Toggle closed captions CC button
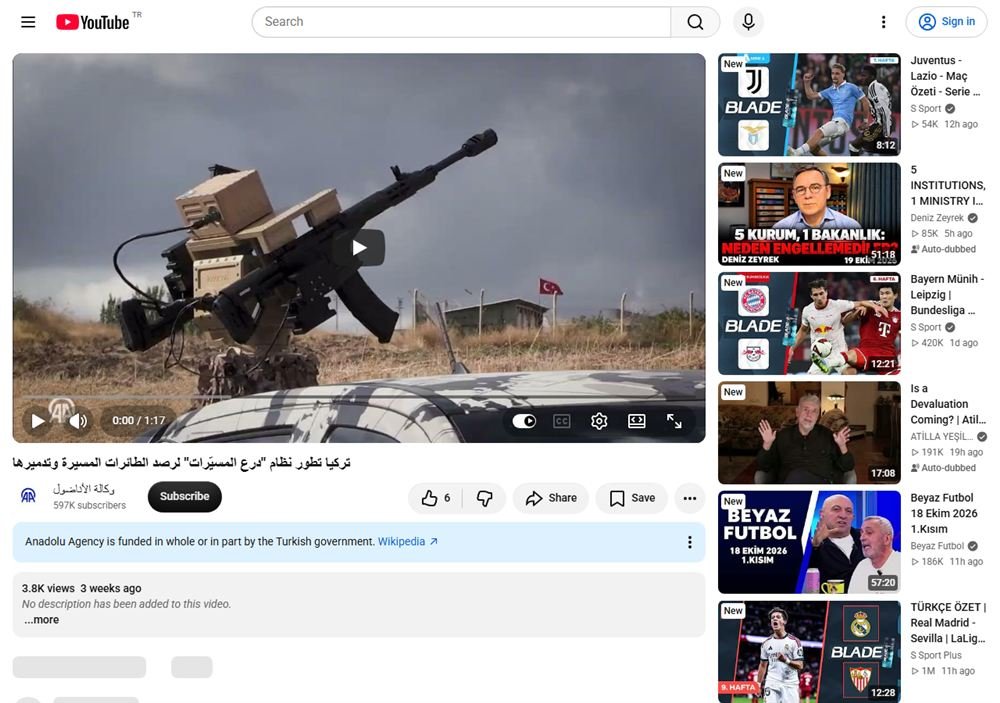This screenshot has width=1000, height=703. tap(562, 421)
